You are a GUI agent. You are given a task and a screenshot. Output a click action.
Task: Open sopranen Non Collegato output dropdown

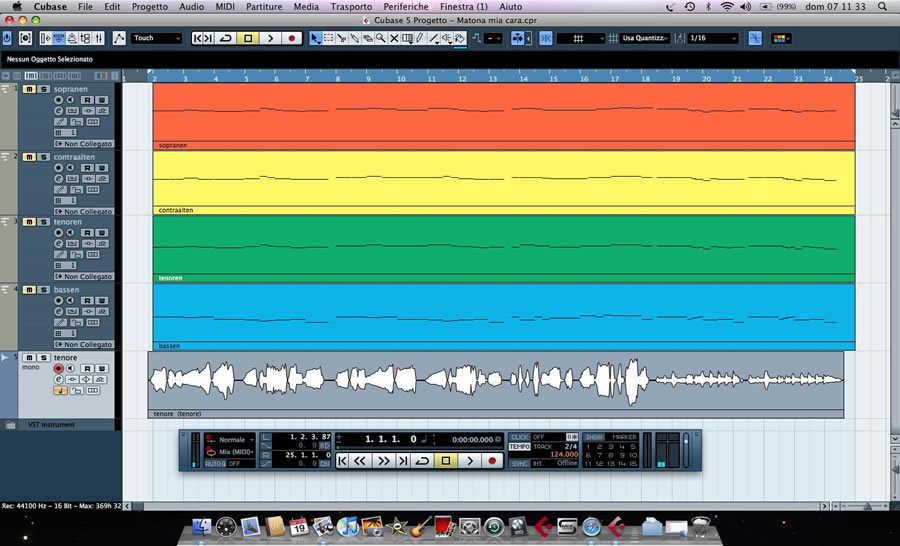coord(84,144)
